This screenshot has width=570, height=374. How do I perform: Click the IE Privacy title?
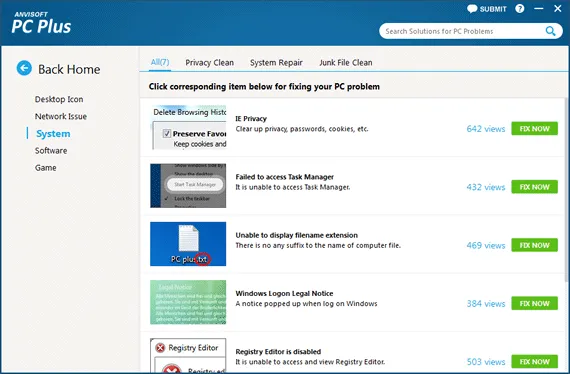251,118
